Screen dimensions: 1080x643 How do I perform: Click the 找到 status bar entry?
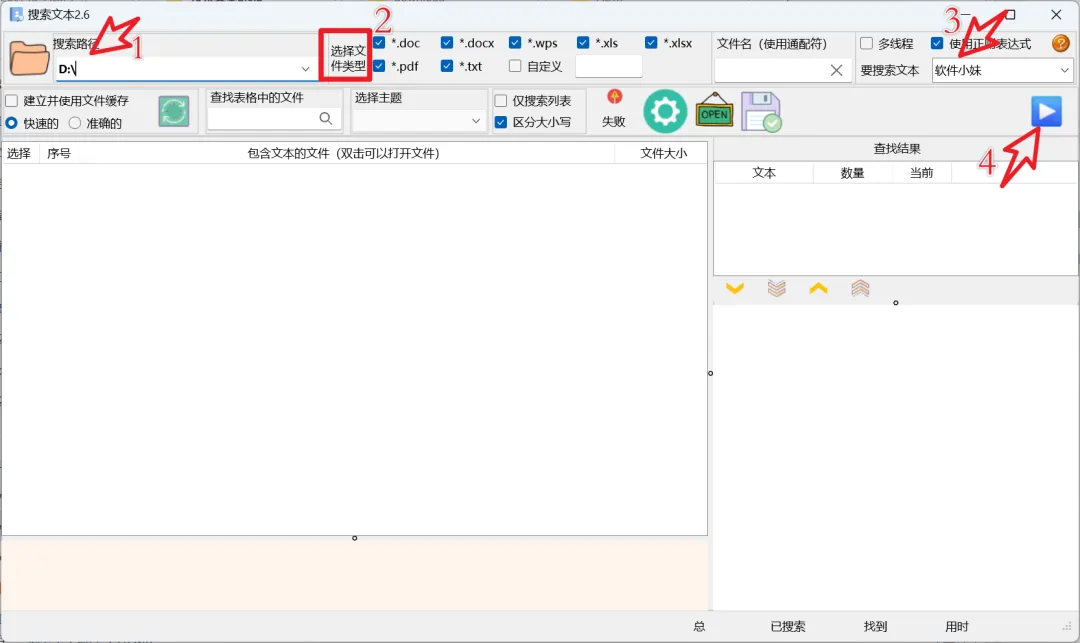875,626
